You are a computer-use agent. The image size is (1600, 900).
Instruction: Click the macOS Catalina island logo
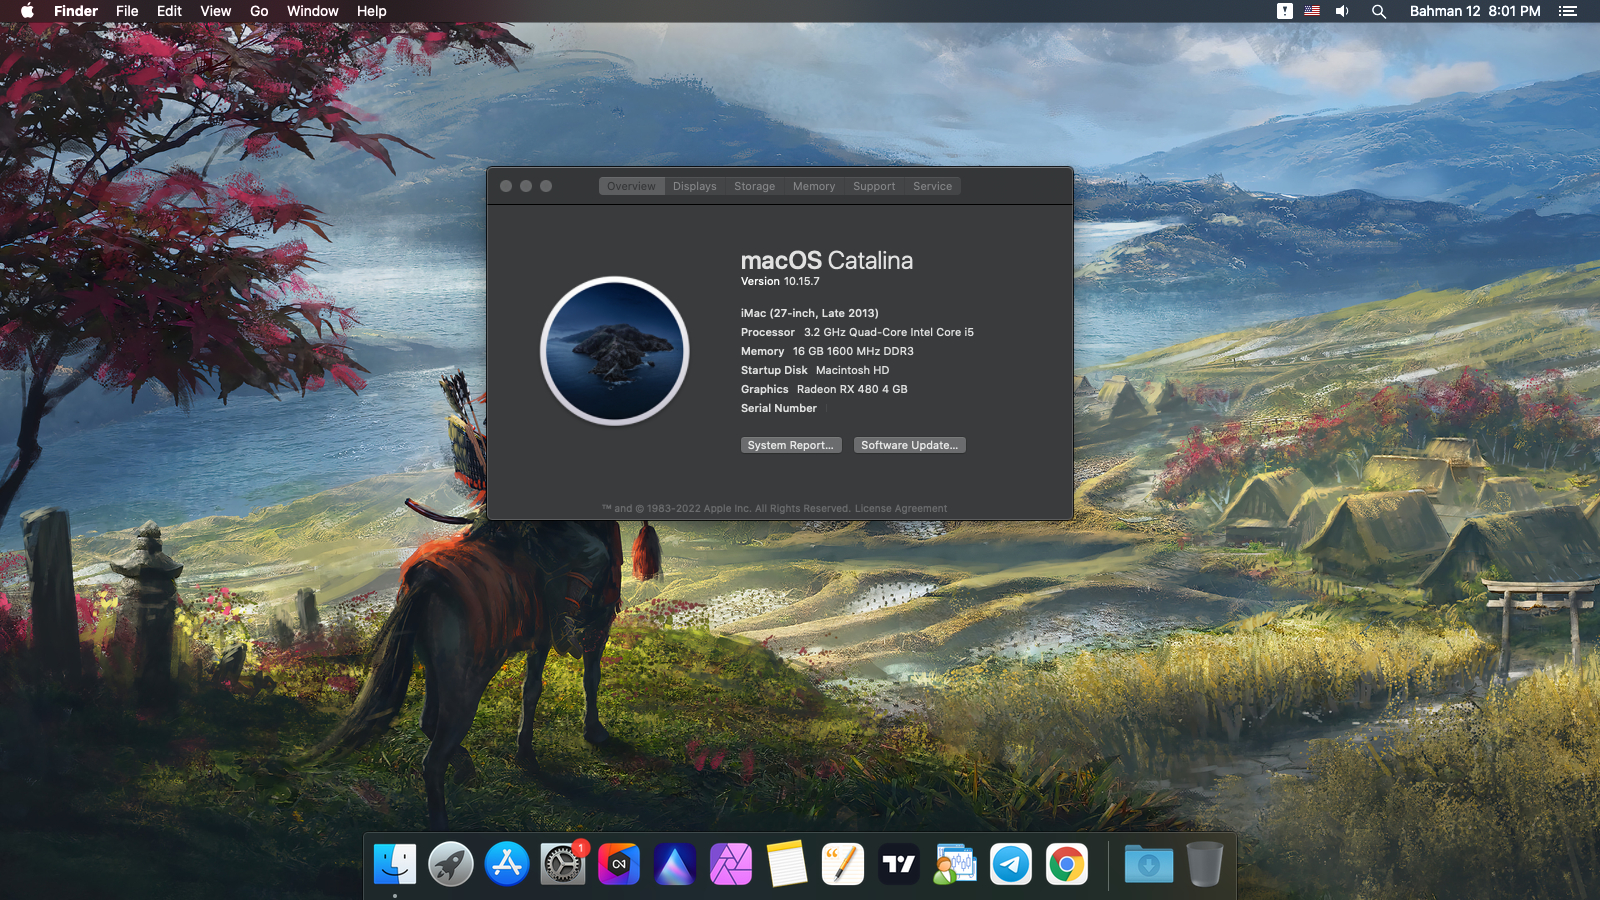coord(615,351)
